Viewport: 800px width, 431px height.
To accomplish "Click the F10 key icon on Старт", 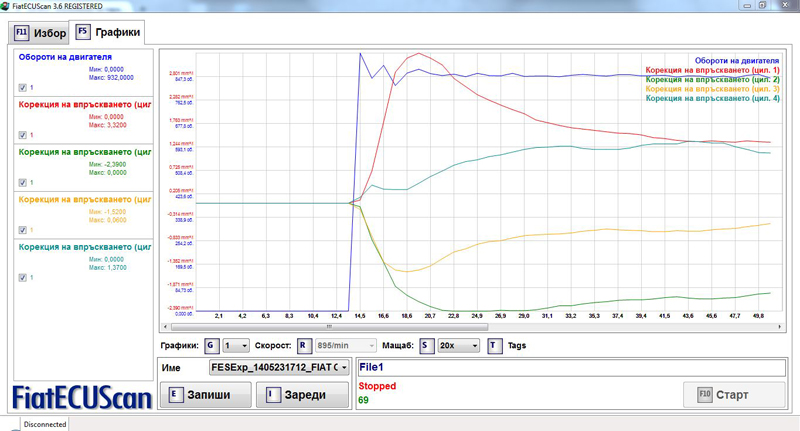I will (x=705, y=394).
